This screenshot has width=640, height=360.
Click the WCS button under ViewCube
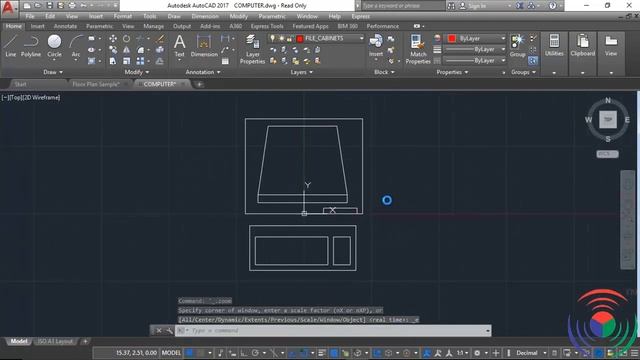607,154
